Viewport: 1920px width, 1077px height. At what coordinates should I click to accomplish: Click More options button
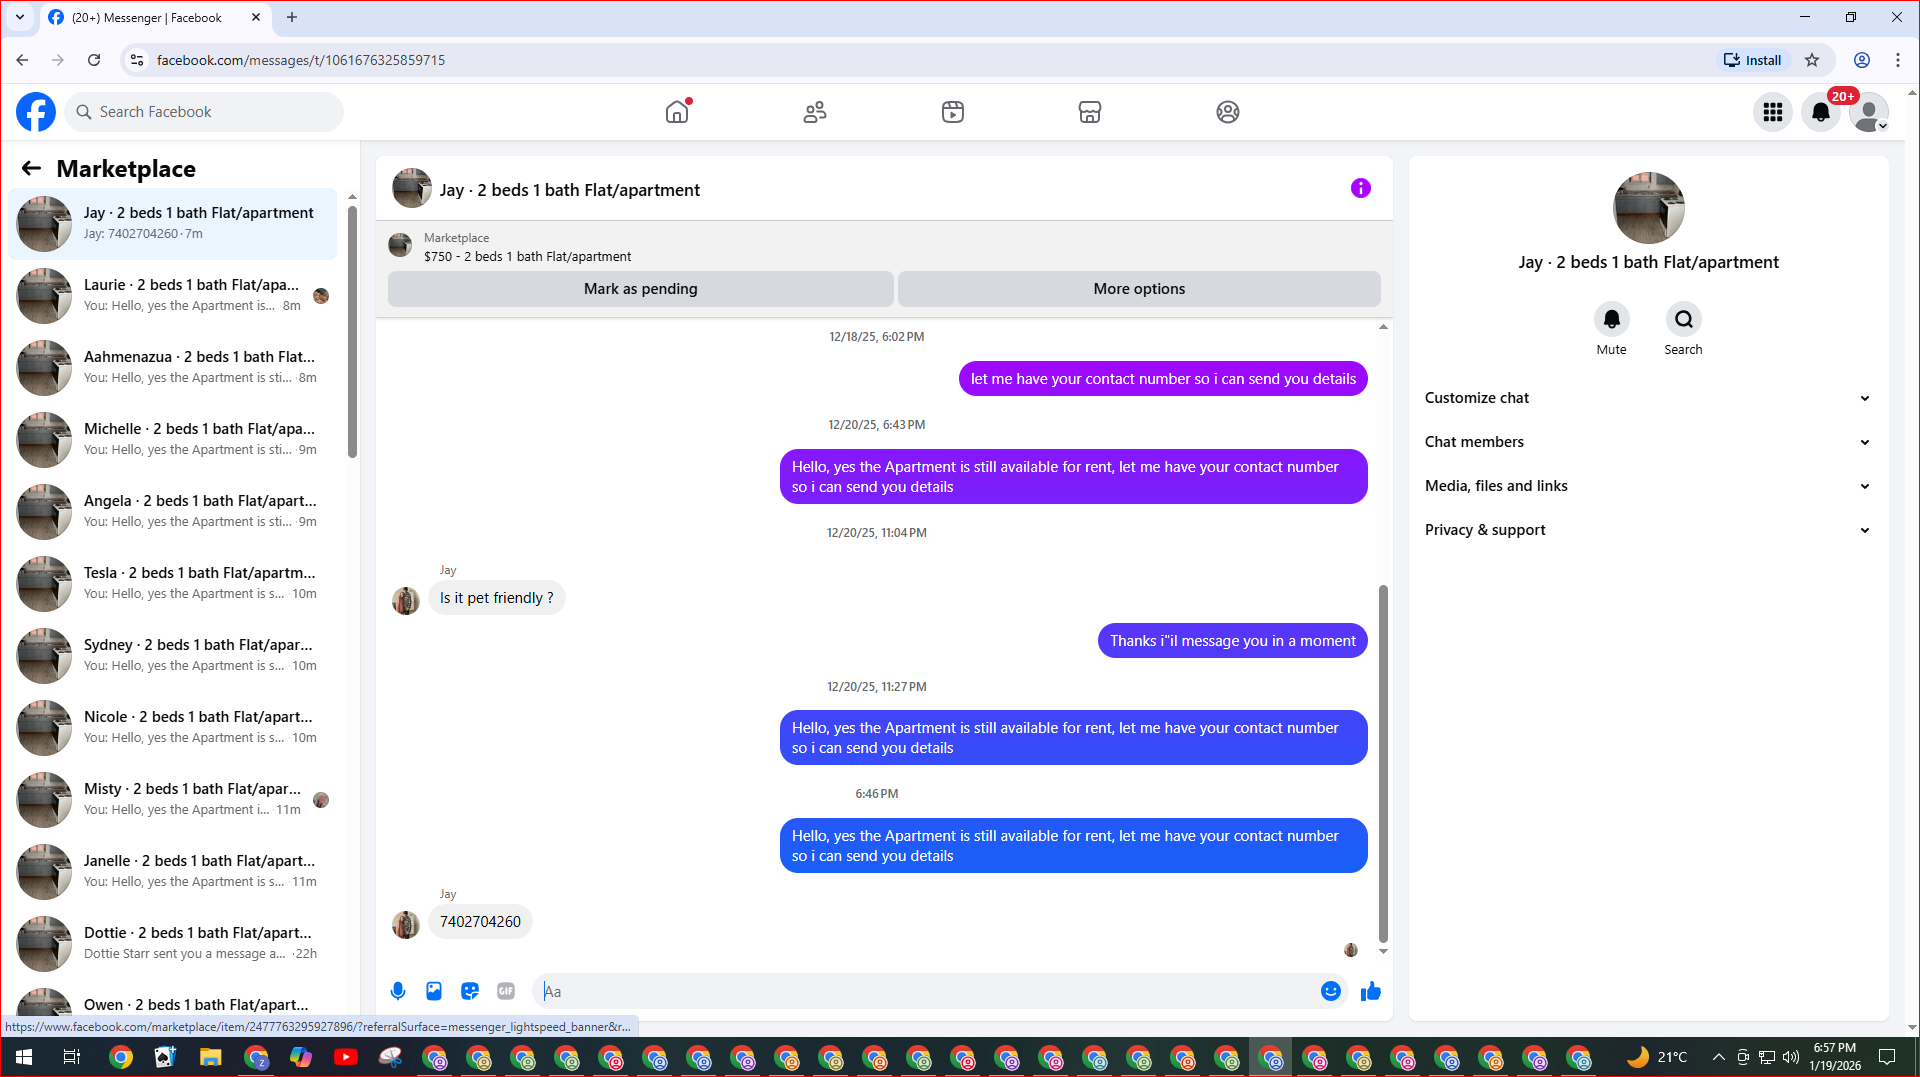click(x=1139, y=289)
